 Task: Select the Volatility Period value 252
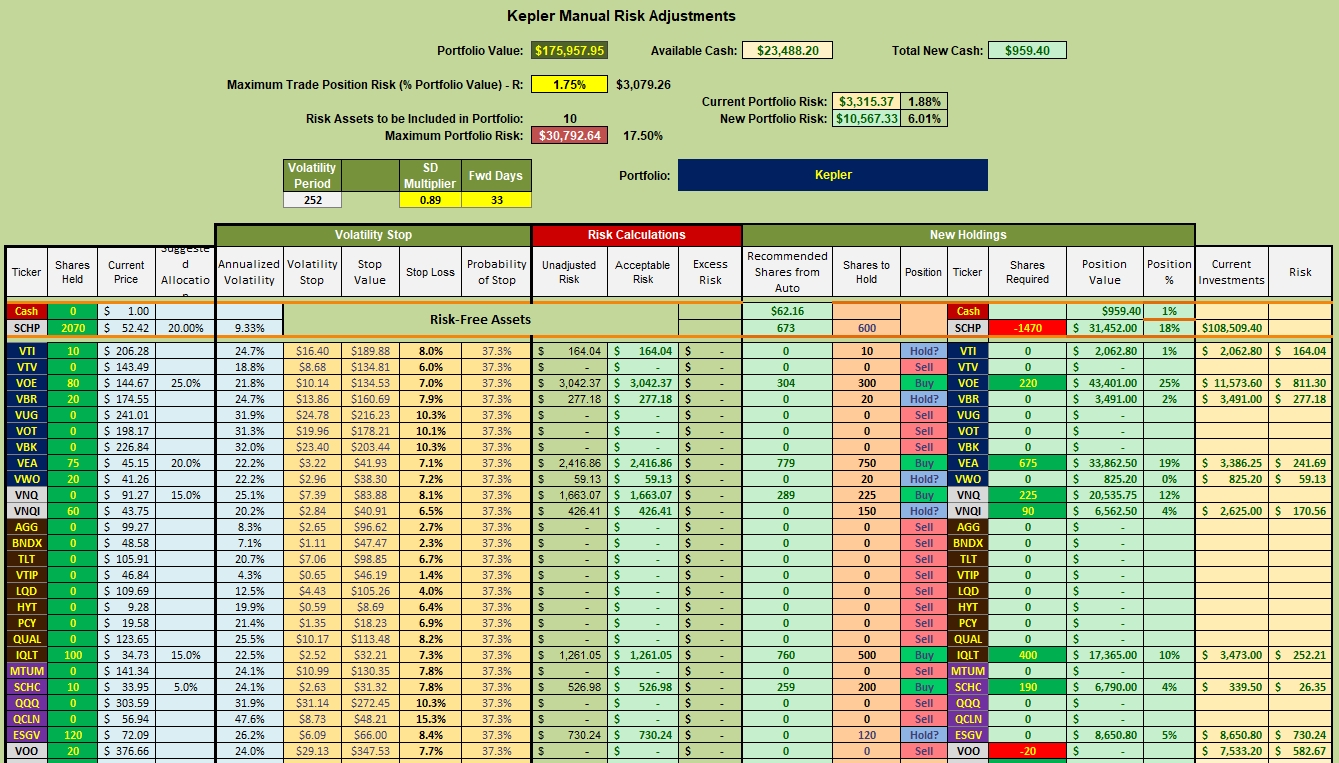pos(312,200)
